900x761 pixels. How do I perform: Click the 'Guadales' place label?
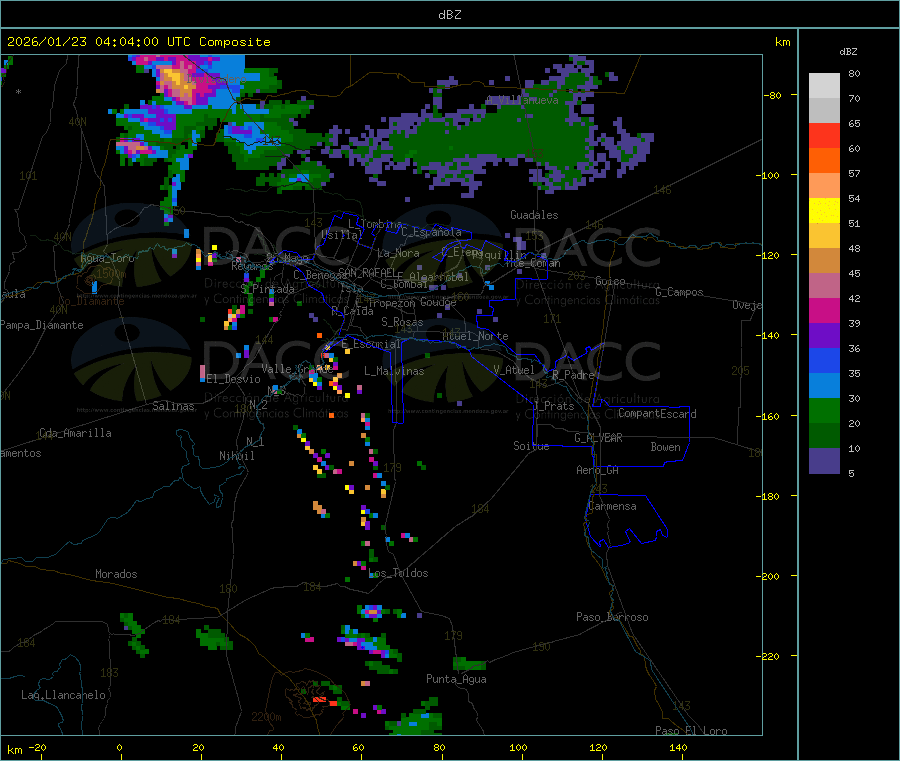(x=534, y=215)
